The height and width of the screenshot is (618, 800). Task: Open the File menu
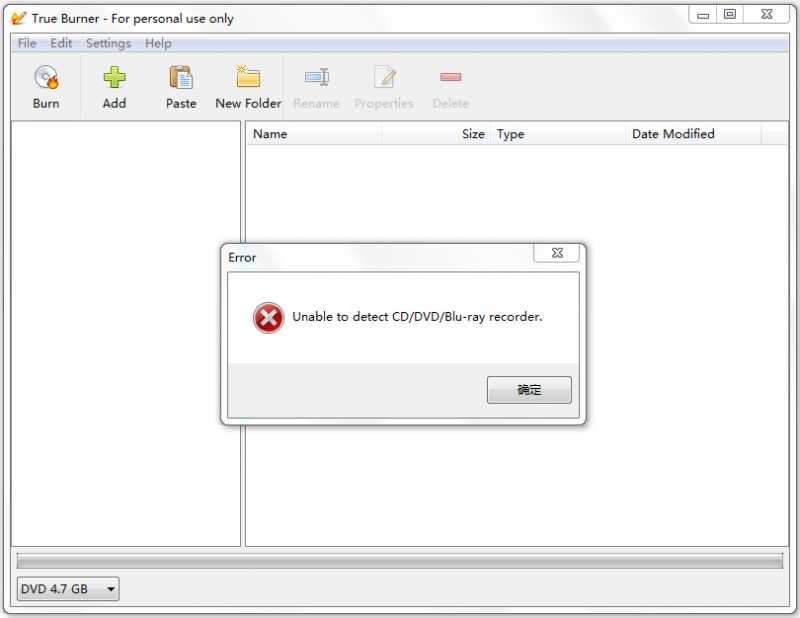[x=27, y=43]
